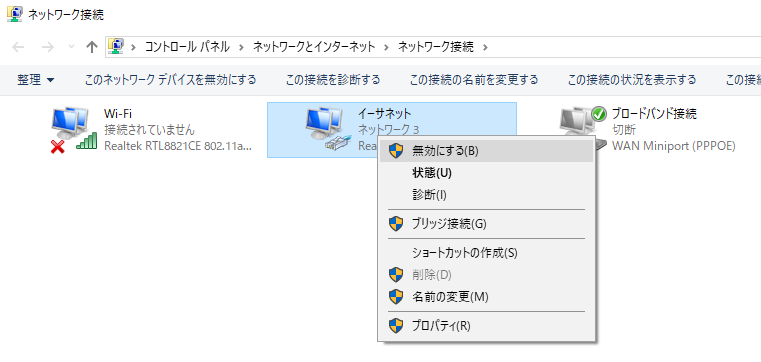Click the address bar network icon

pos(116,47)
